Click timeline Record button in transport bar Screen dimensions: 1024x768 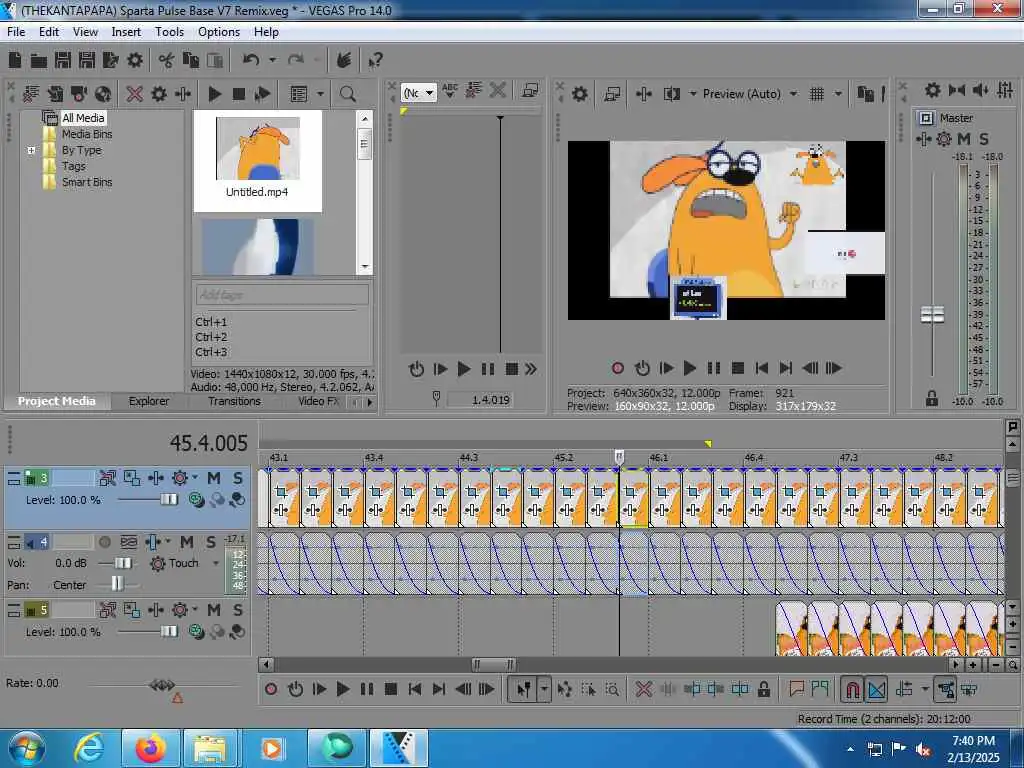(x=271, y=689)
